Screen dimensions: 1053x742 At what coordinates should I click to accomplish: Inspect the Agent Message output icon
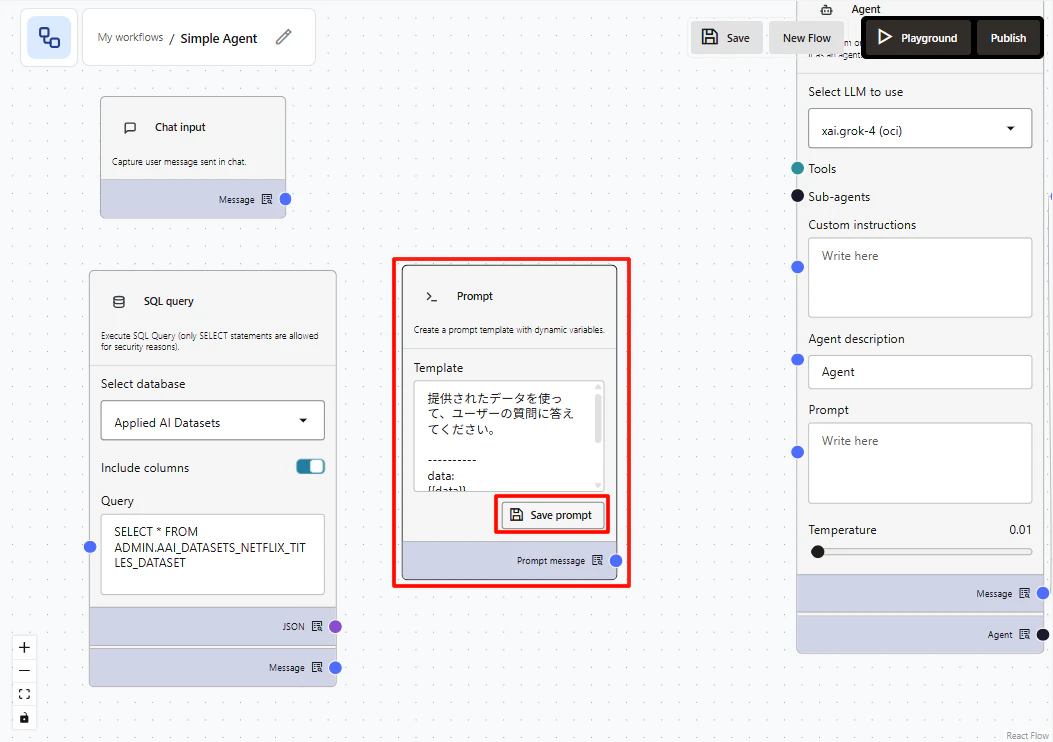pyautogui.click(x=1024, y=594)
